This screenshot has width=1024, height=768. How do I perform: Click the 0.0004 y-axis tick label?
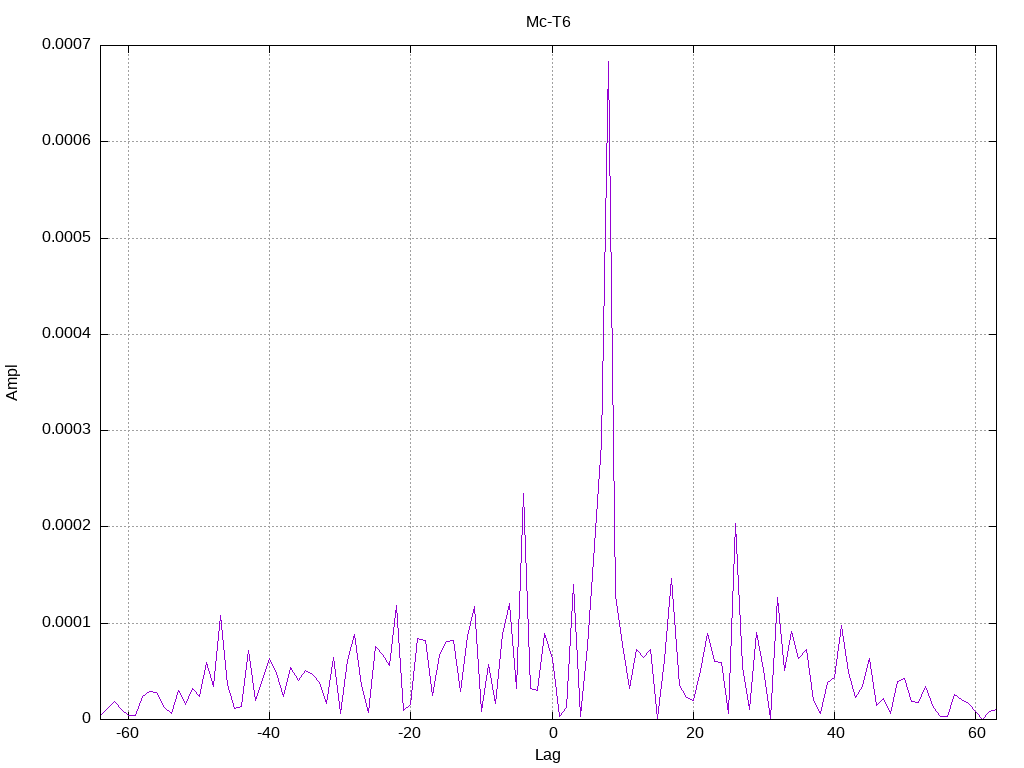coord(66,334)
